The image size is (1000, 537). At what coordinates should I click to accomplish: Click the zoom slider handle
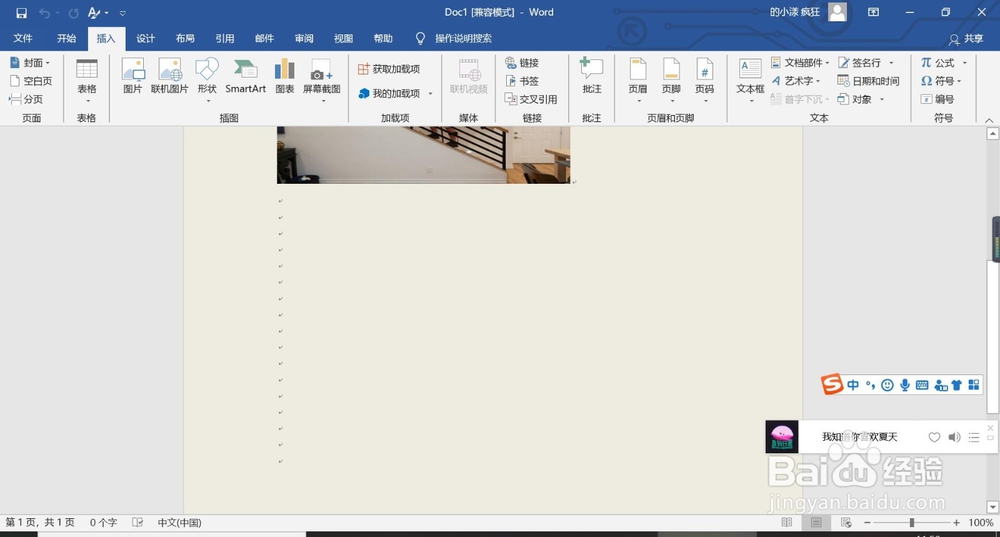(912, 522)
